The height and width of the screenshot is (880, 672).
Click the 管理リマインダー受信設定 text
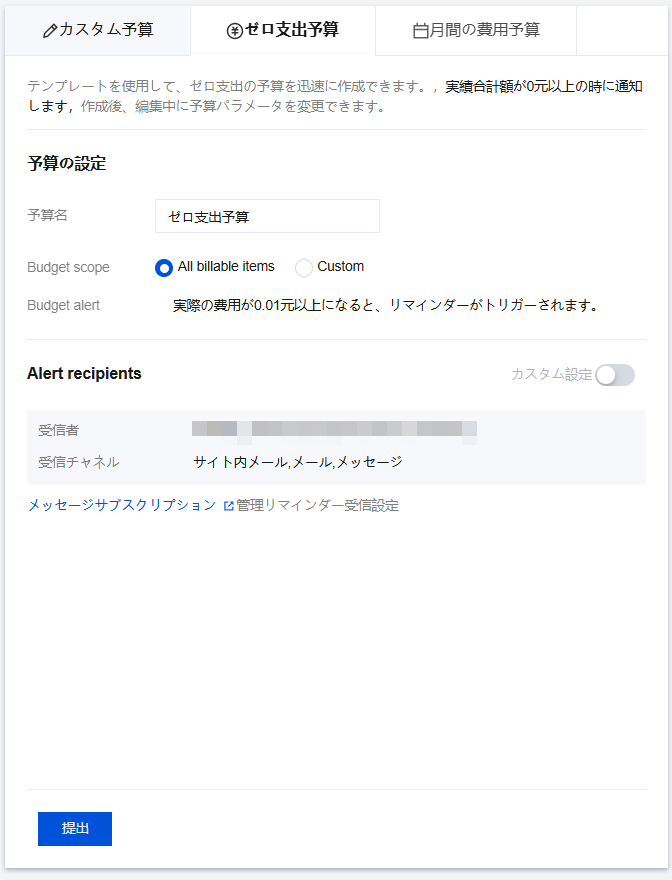coord(317,505)
